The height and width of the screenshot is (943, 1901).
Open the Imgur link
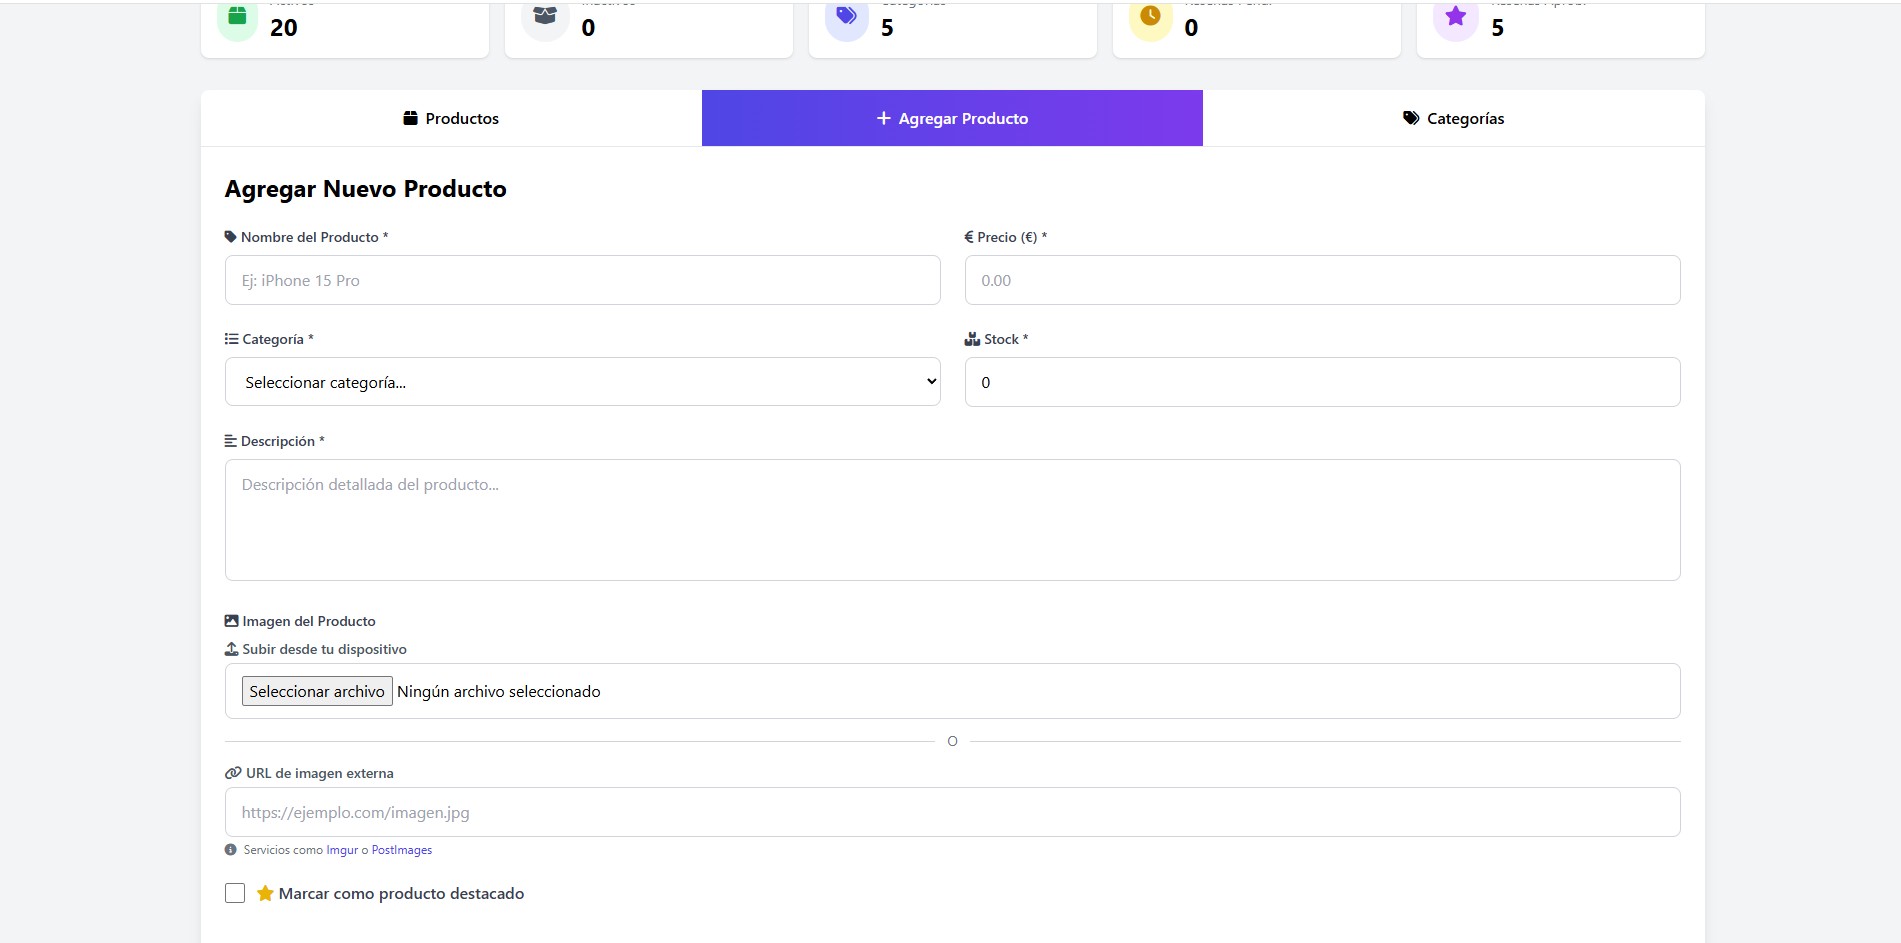[x=340, y=849]
